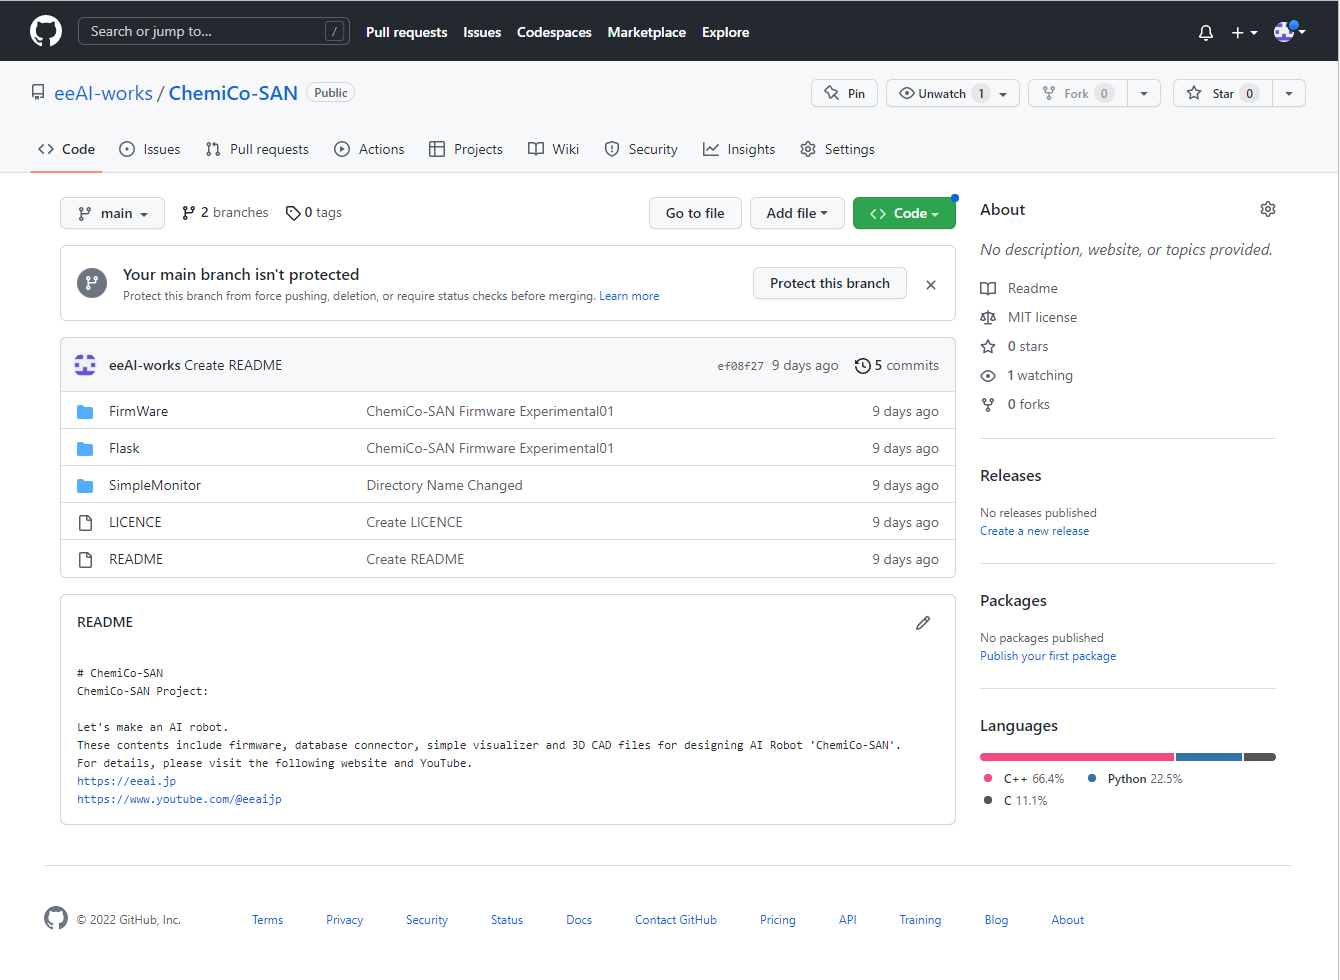
Task: Open the Add file dropdown
Action: (797, 213)
